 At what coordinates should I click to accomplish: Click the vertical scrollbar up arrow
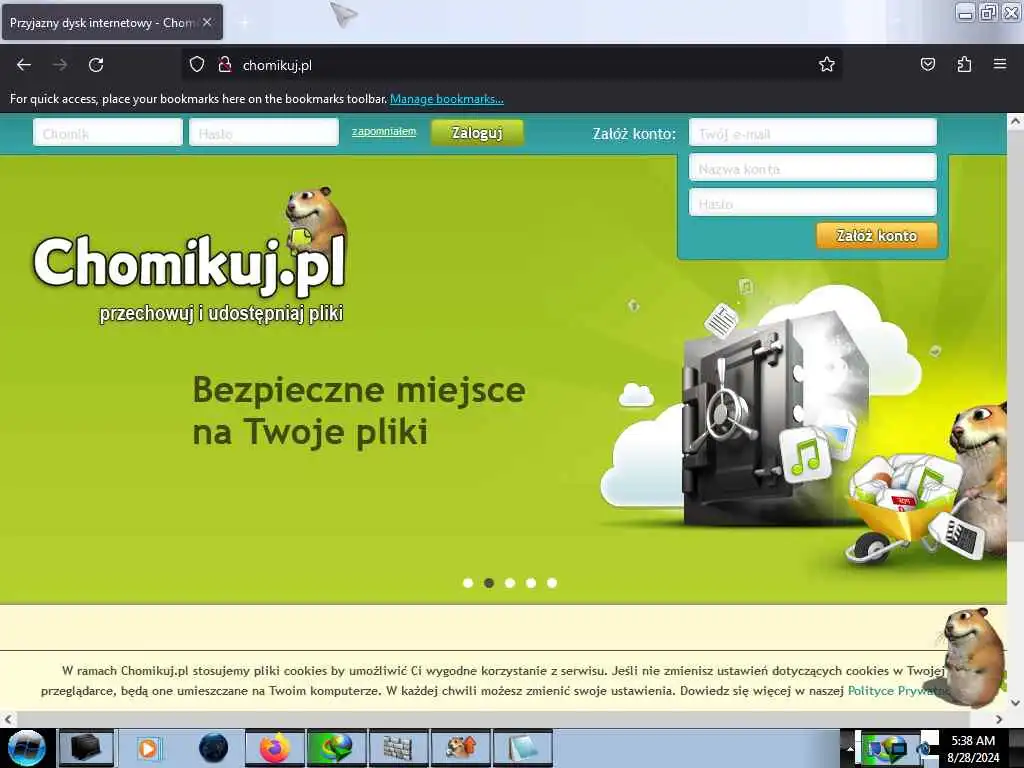[1015, 121]
